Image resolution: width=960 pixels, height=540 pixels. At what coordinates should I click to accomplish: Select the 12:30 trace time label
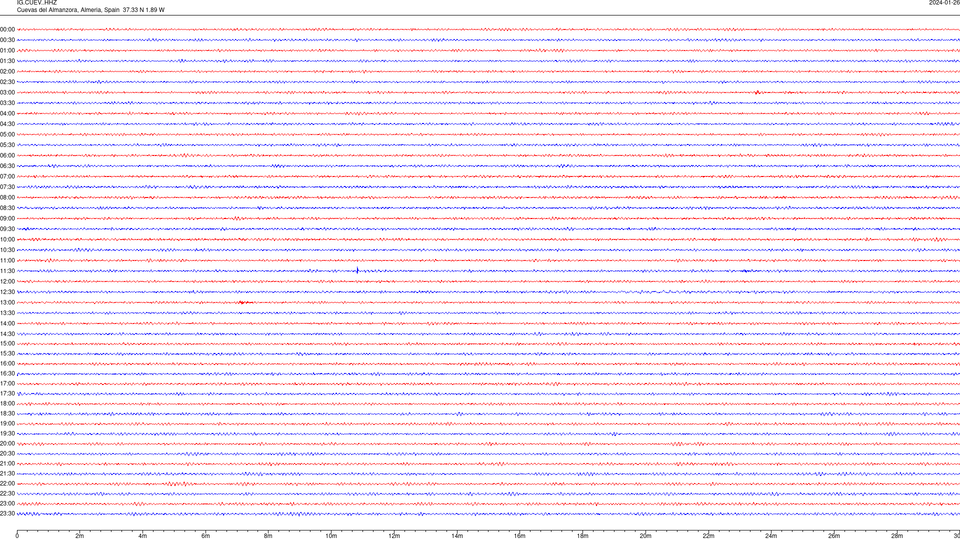7,292
